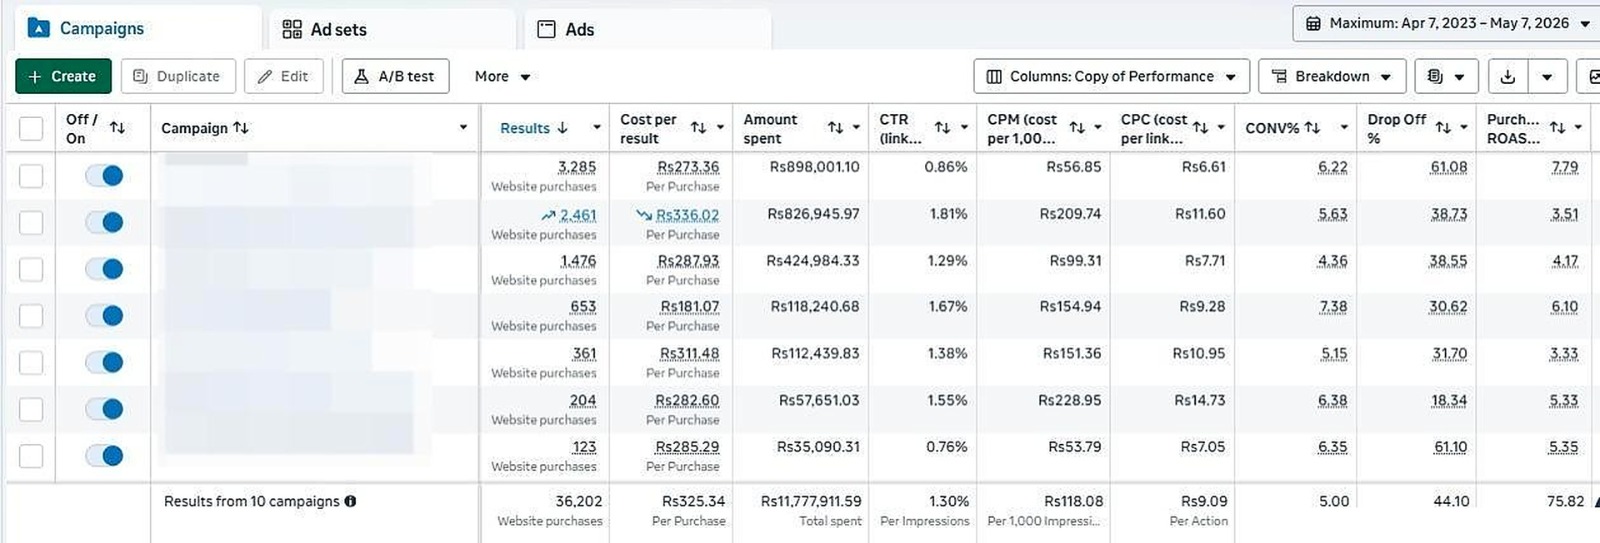Viewport: 1600px width, 543px height.
Task: Open Columns: Copy of Performance dropdown
Action: pyautogui.click(x=1111, y=76)
